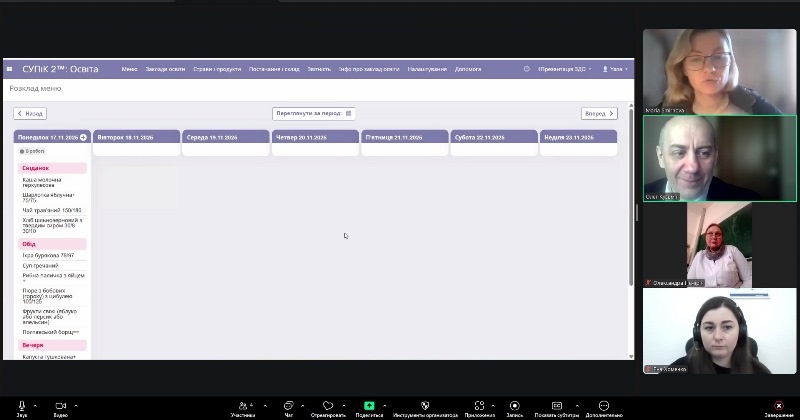
Task: Click the 'В роботі' status badge
Action: pos(32,151)
